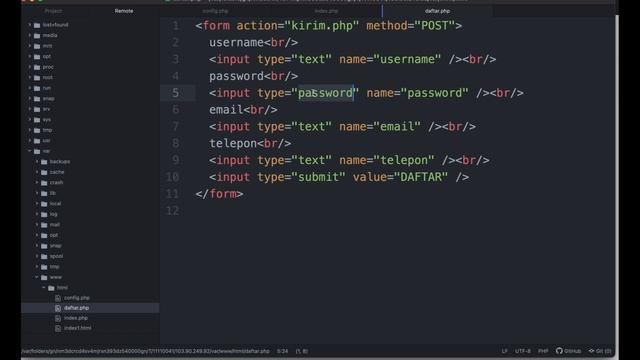Screen dimensions: 640x360
Task: Click the log folder icon
Action: click(44, 215)
